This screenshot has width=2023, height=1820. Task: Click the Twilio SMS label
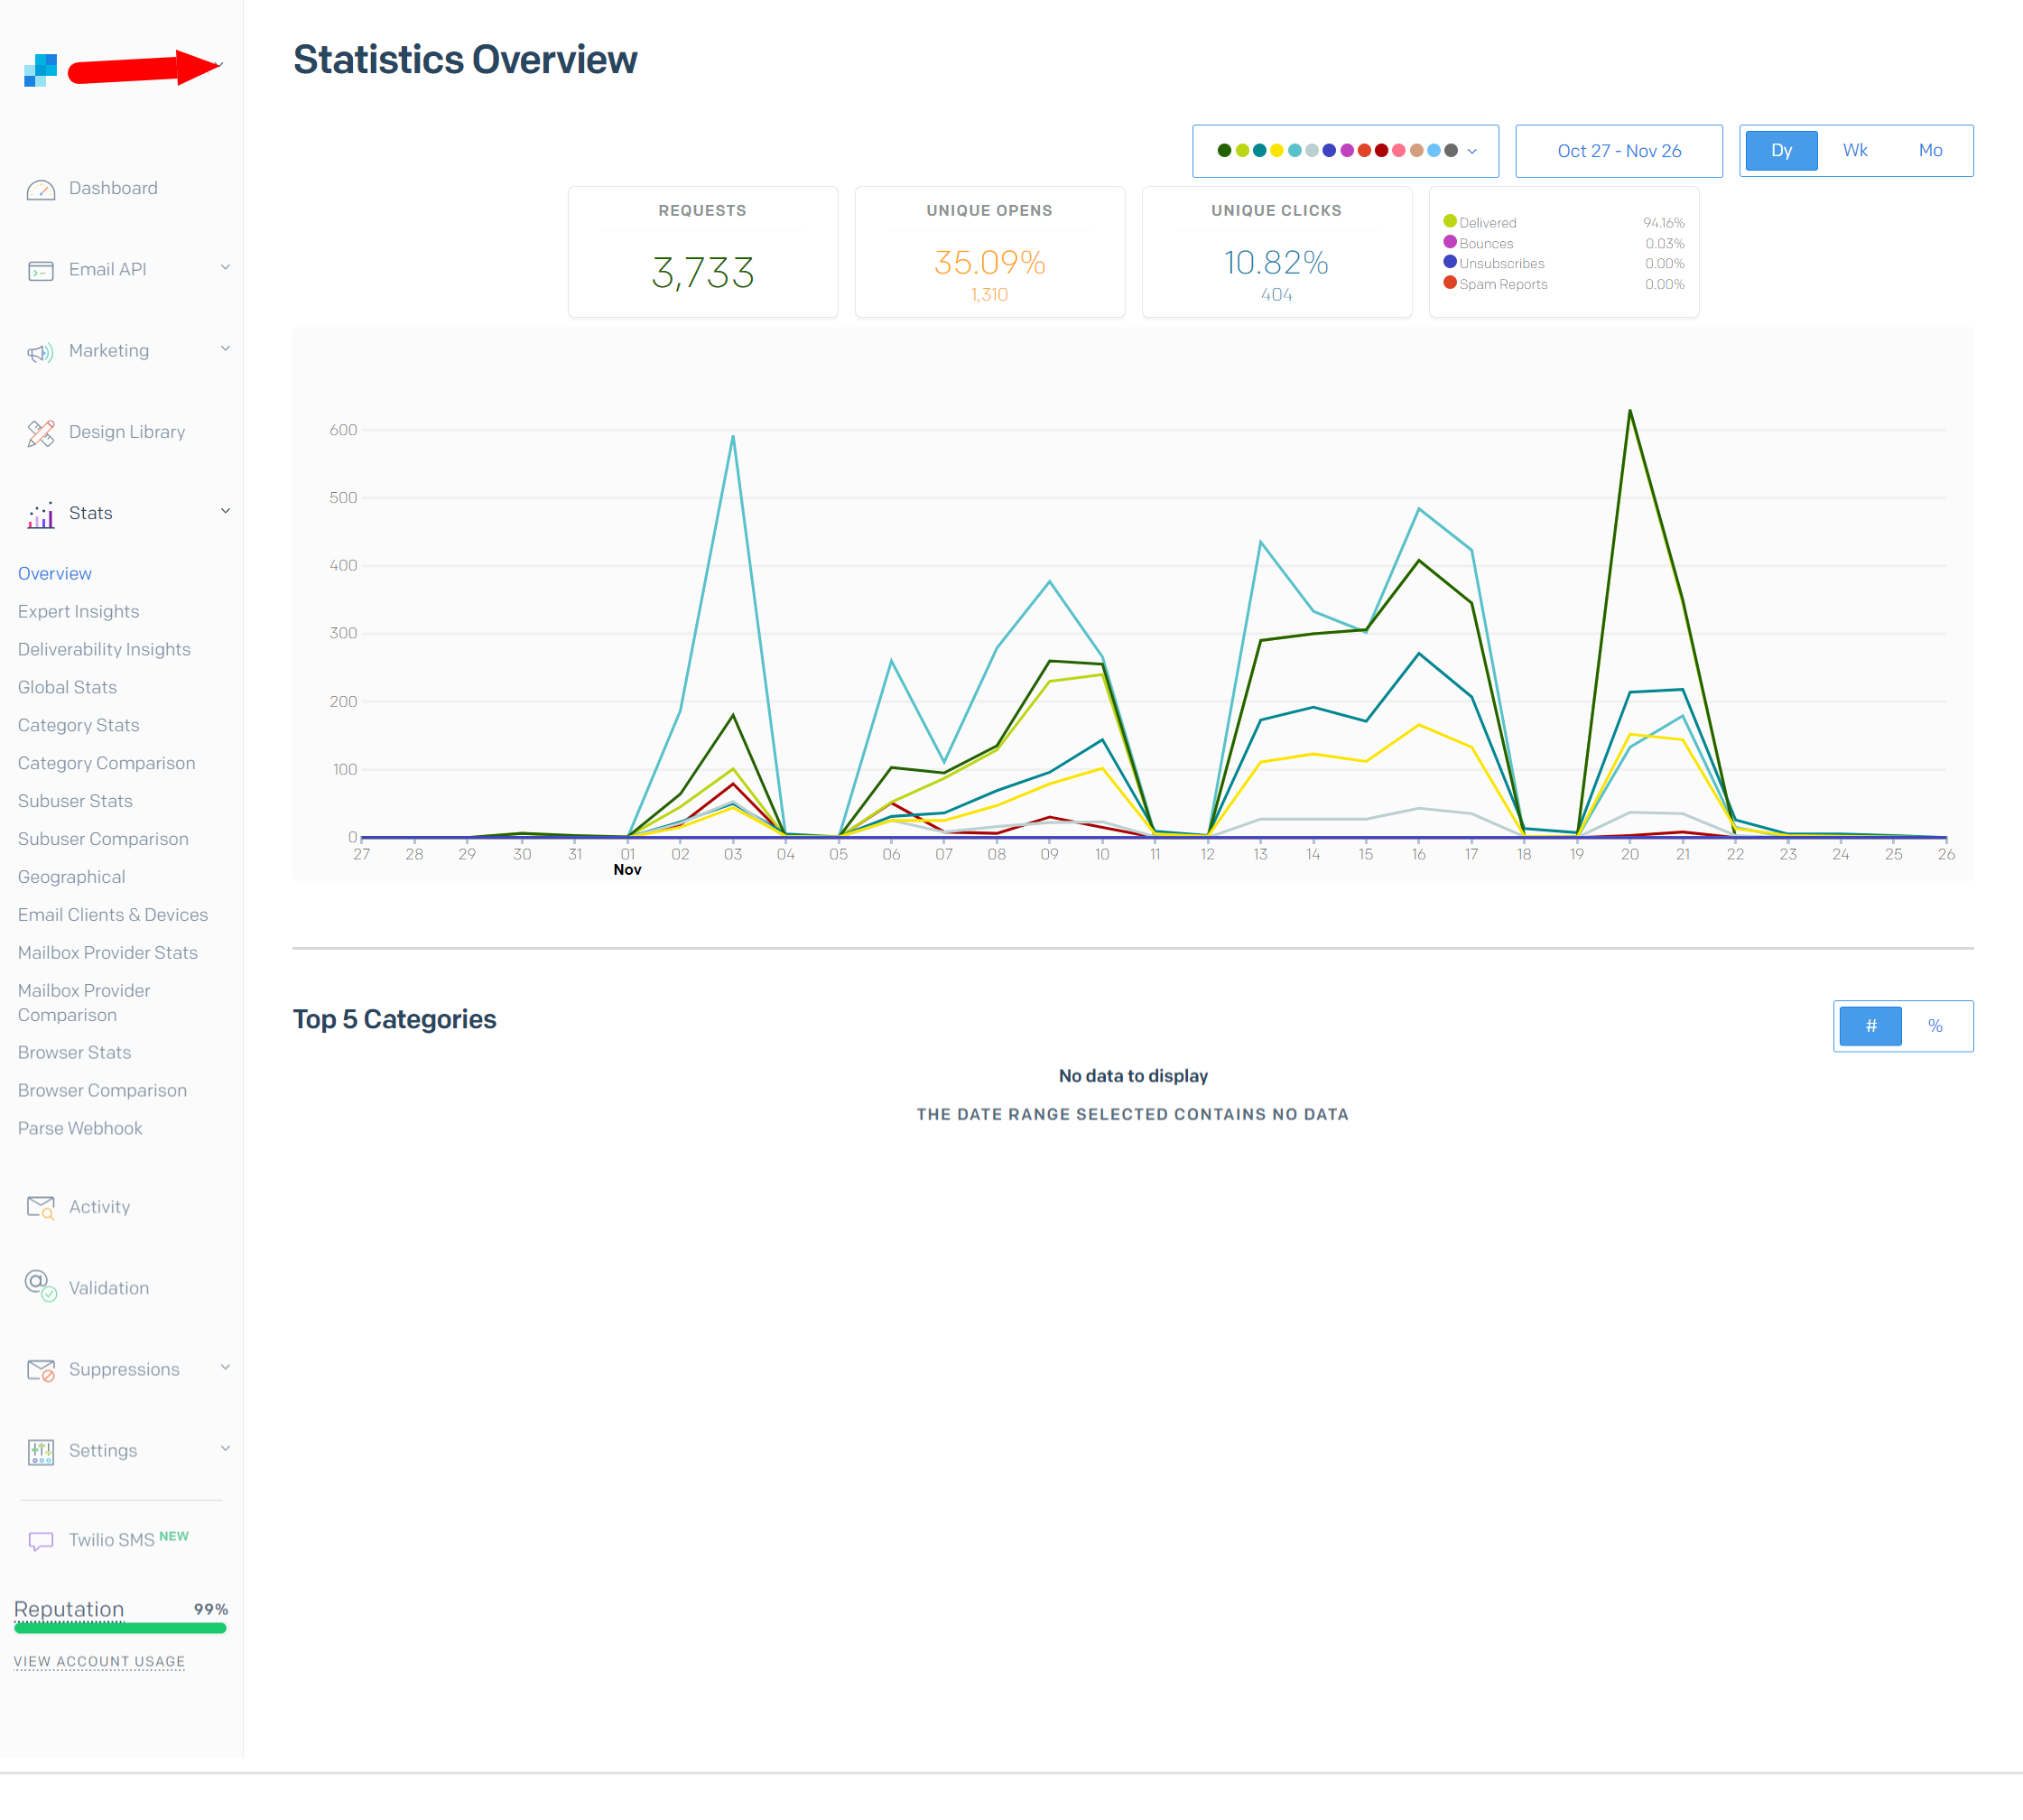coord(112,1541)
